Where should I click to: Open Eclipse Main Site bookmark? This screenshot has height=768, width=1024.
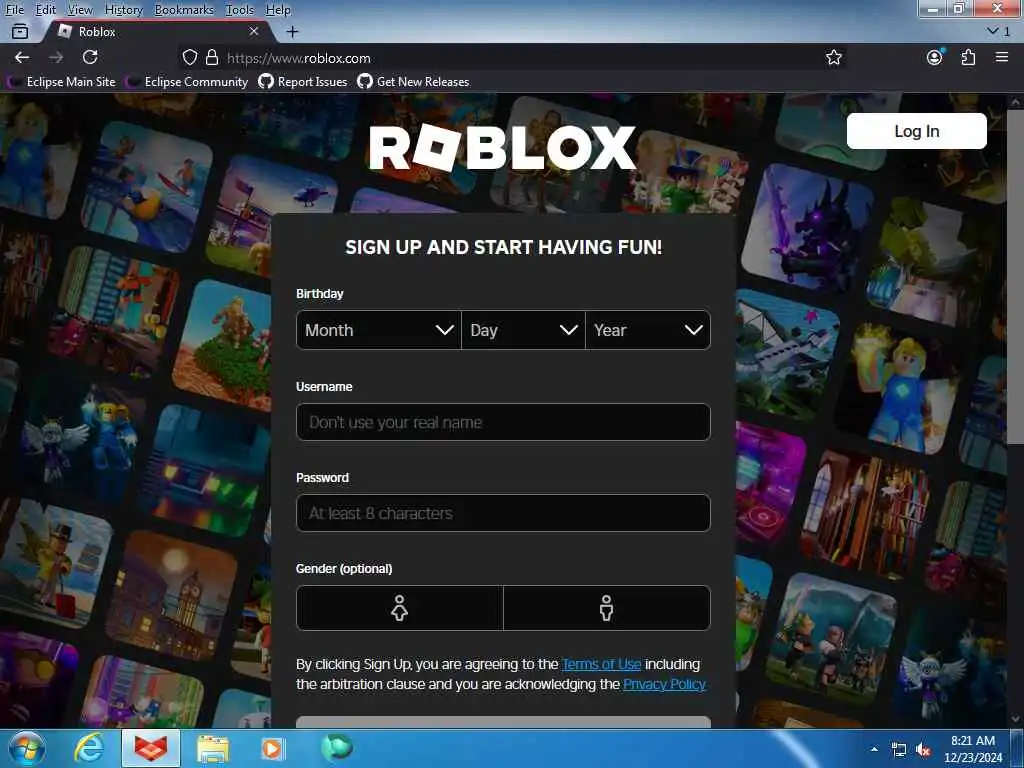[61, 82]
